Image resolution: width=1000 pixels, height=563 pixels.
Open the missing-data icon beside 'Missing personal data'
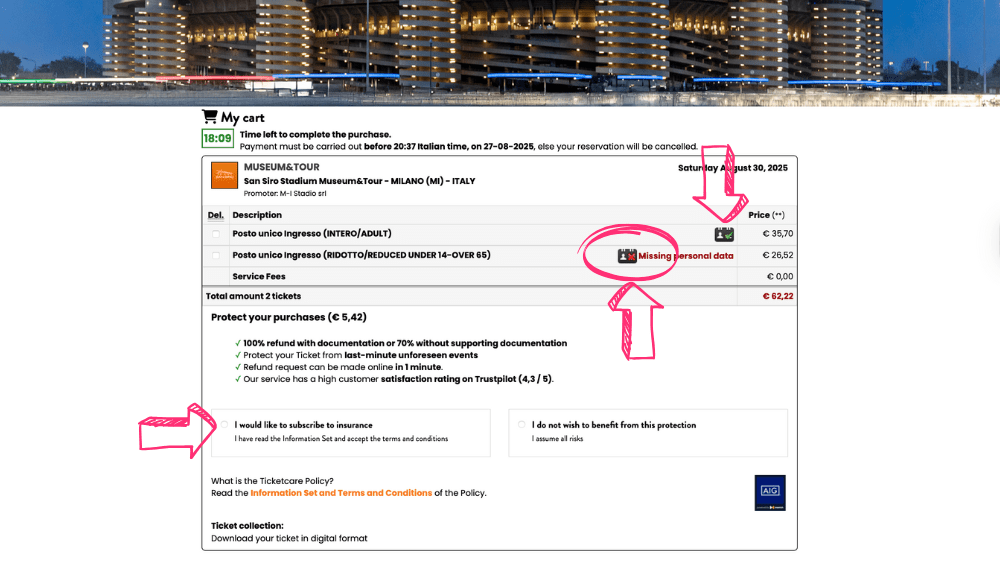(627, 256)
